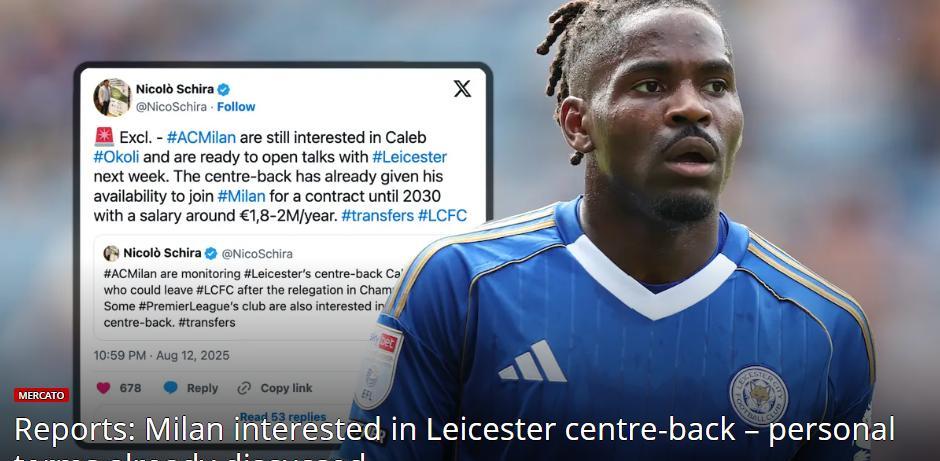Image resolution: width=940 pixels, height=461 pixels.
Task: Follow @NicoSchira via the Follow link
Action: [x=236, y=107]
